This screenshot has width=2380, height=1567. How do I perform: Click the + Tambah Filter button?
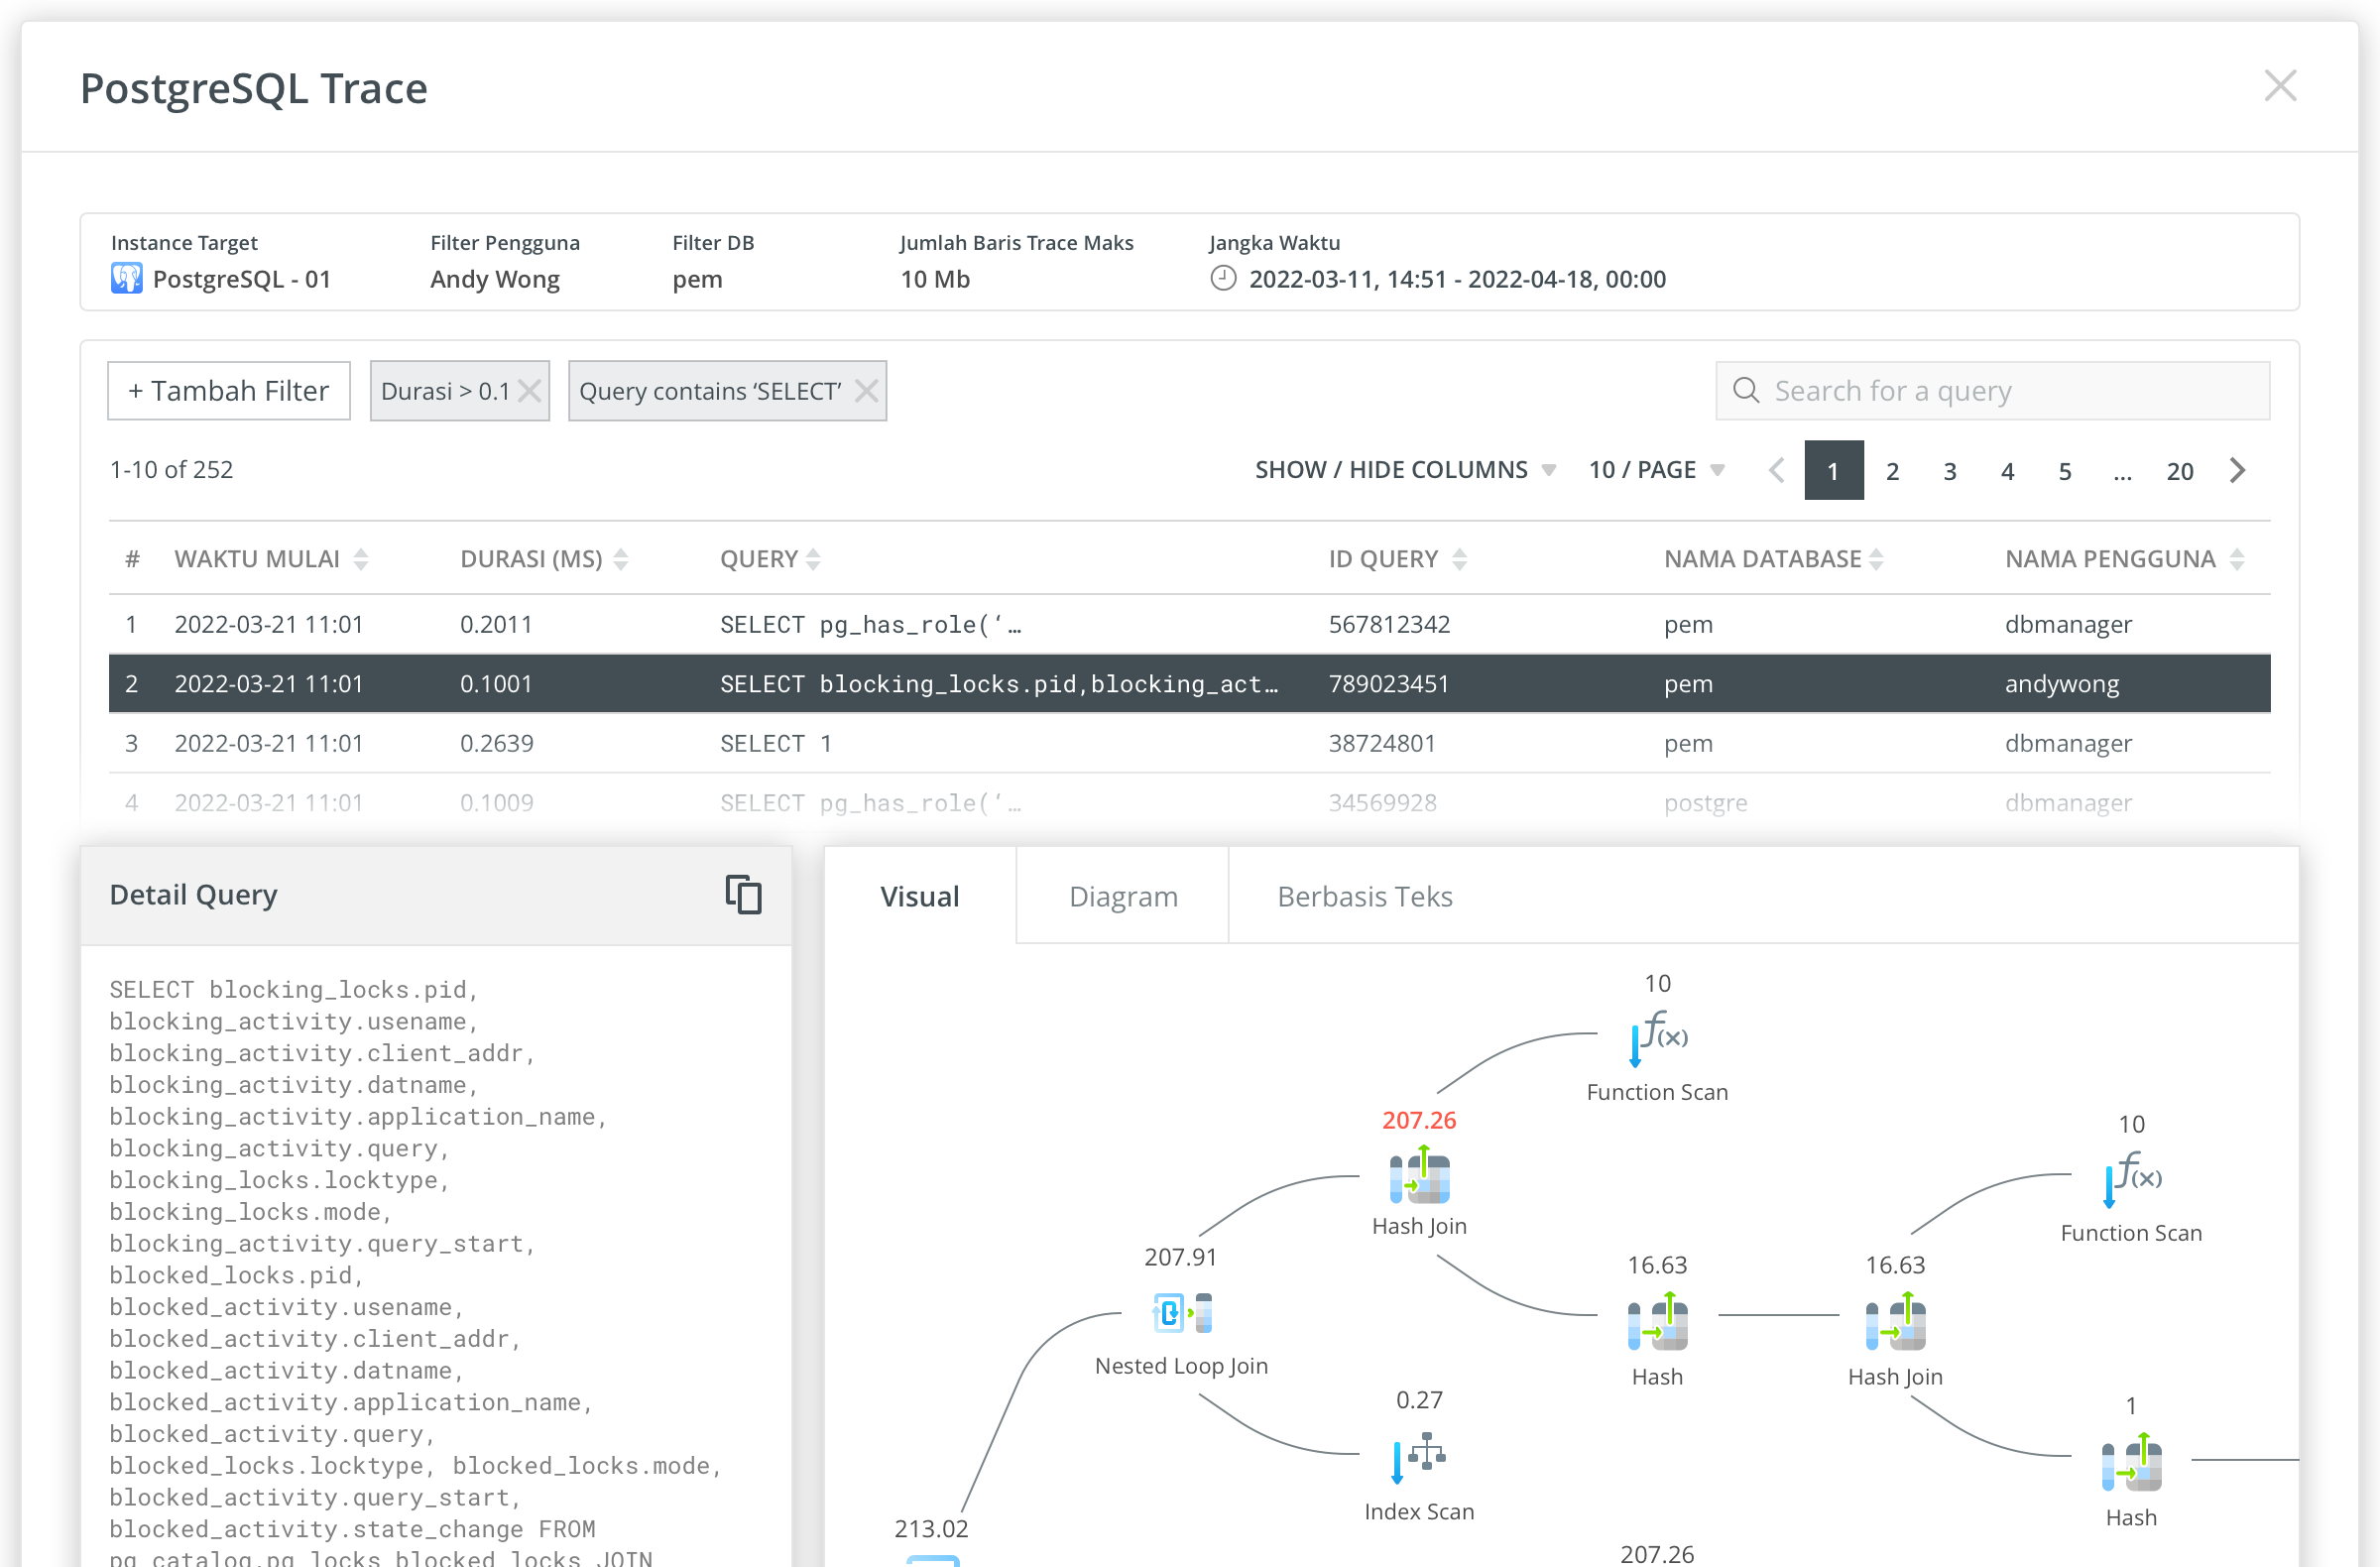[228, 391]
